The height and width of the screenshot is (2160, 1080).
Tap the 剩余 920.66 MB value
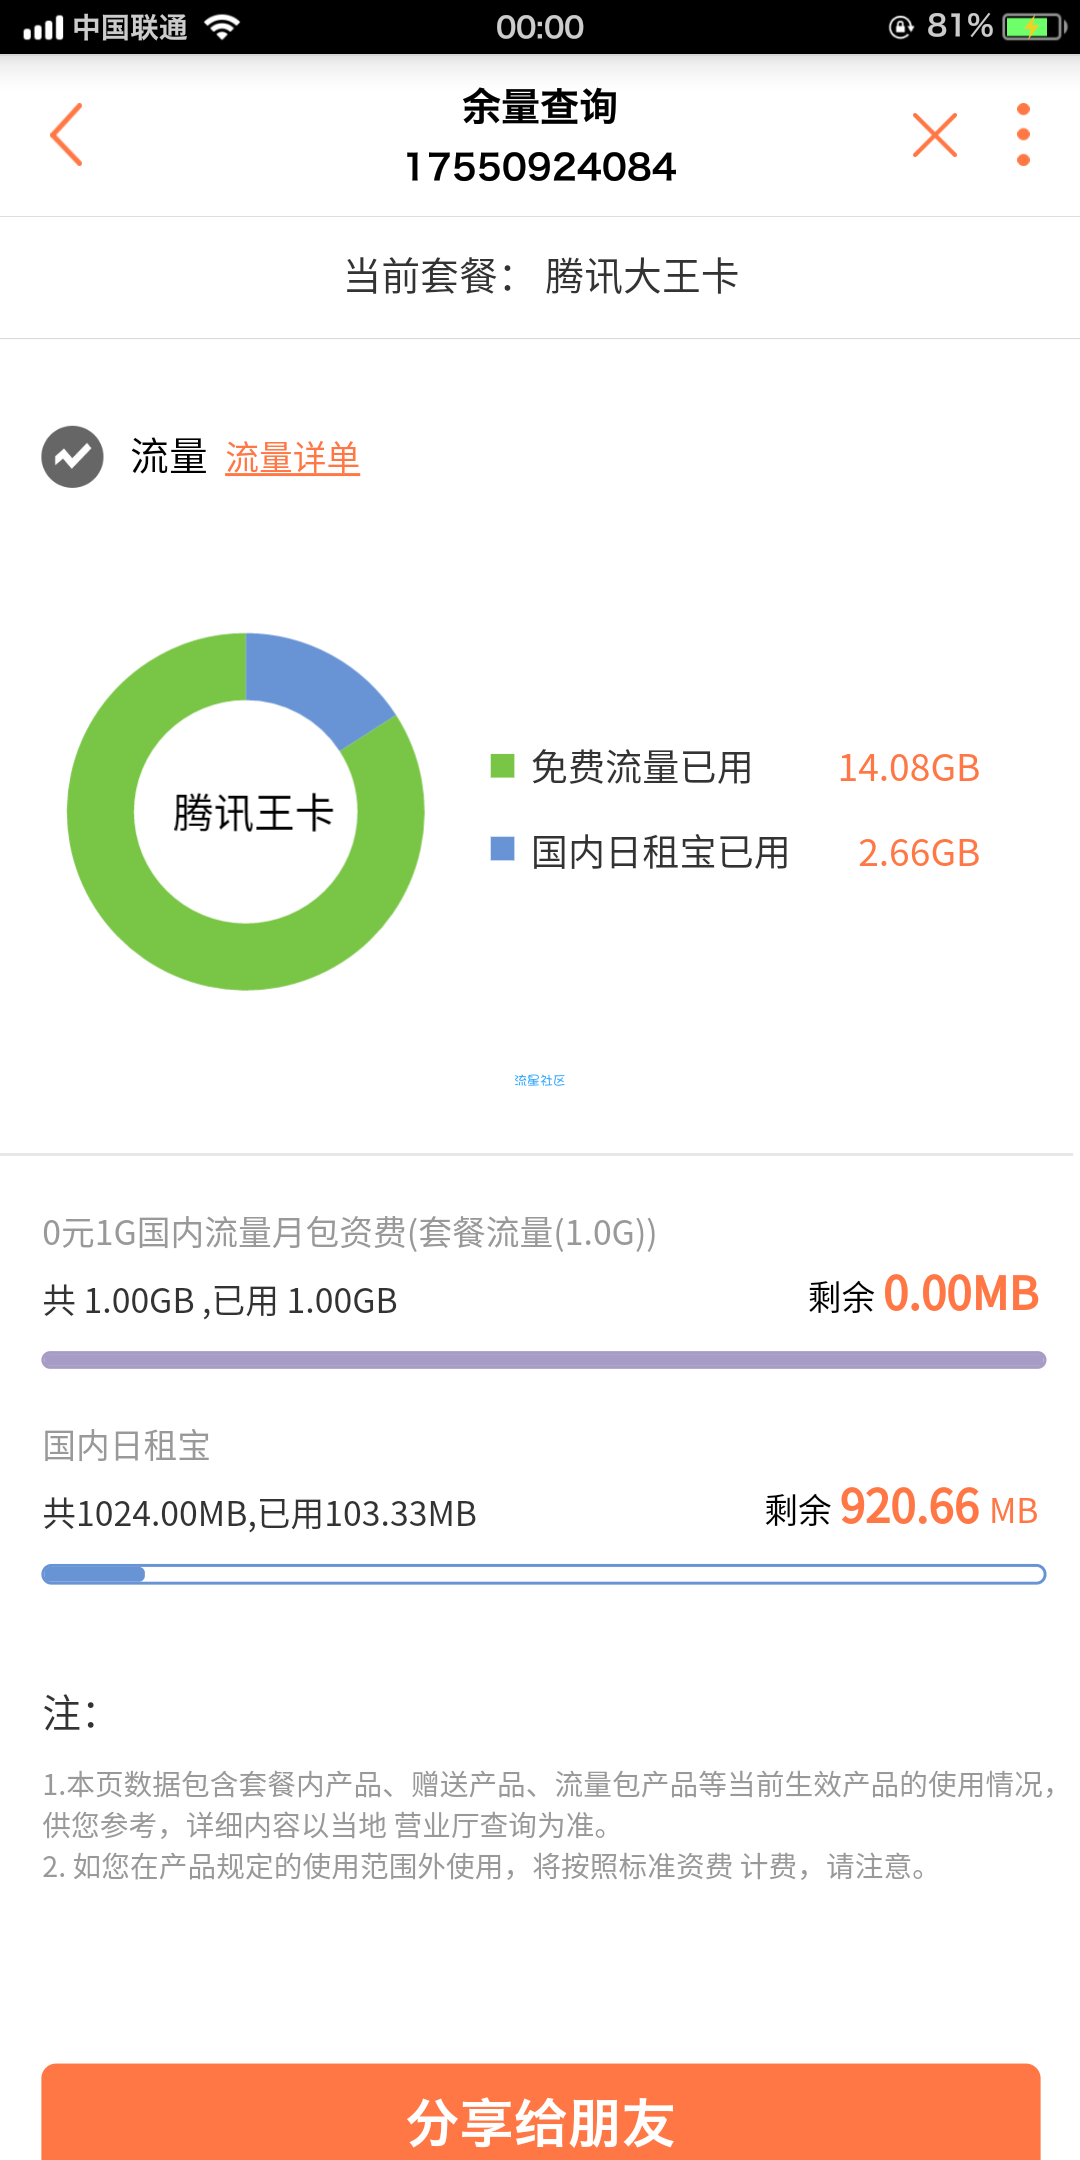click(902, 1508)
